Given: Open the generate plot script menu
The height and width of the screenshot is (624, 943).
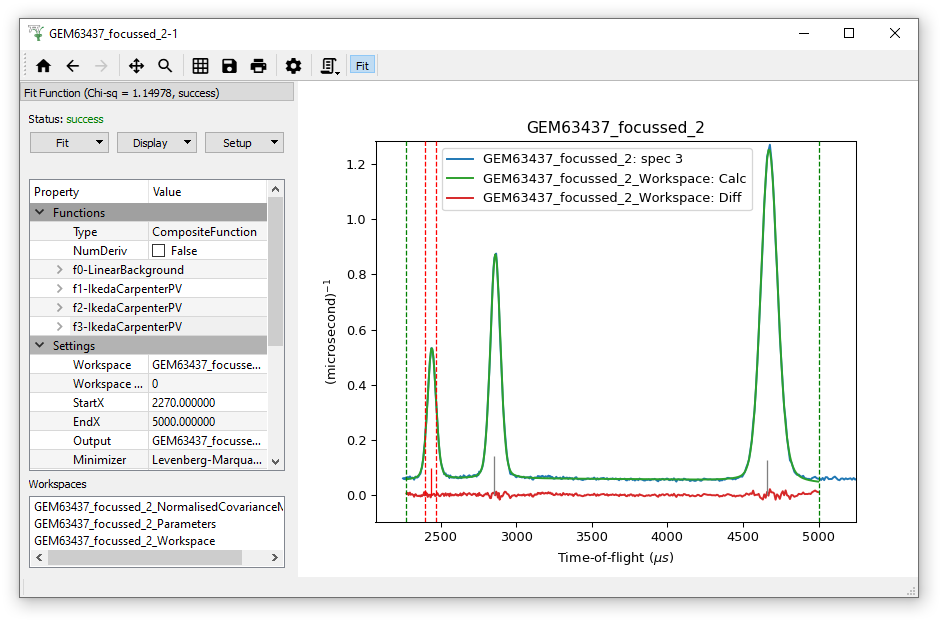Looking at the screenshot, I should pos(329,66).
